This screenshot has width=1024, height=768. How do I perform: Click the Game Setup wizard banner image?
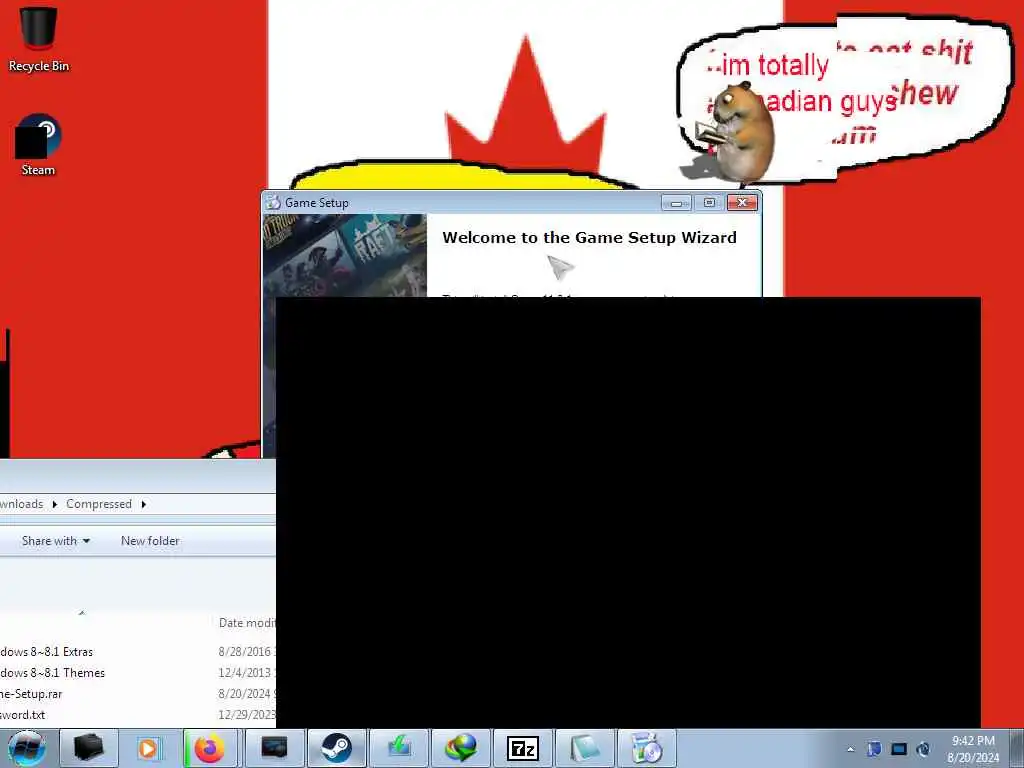pos(345,256)
